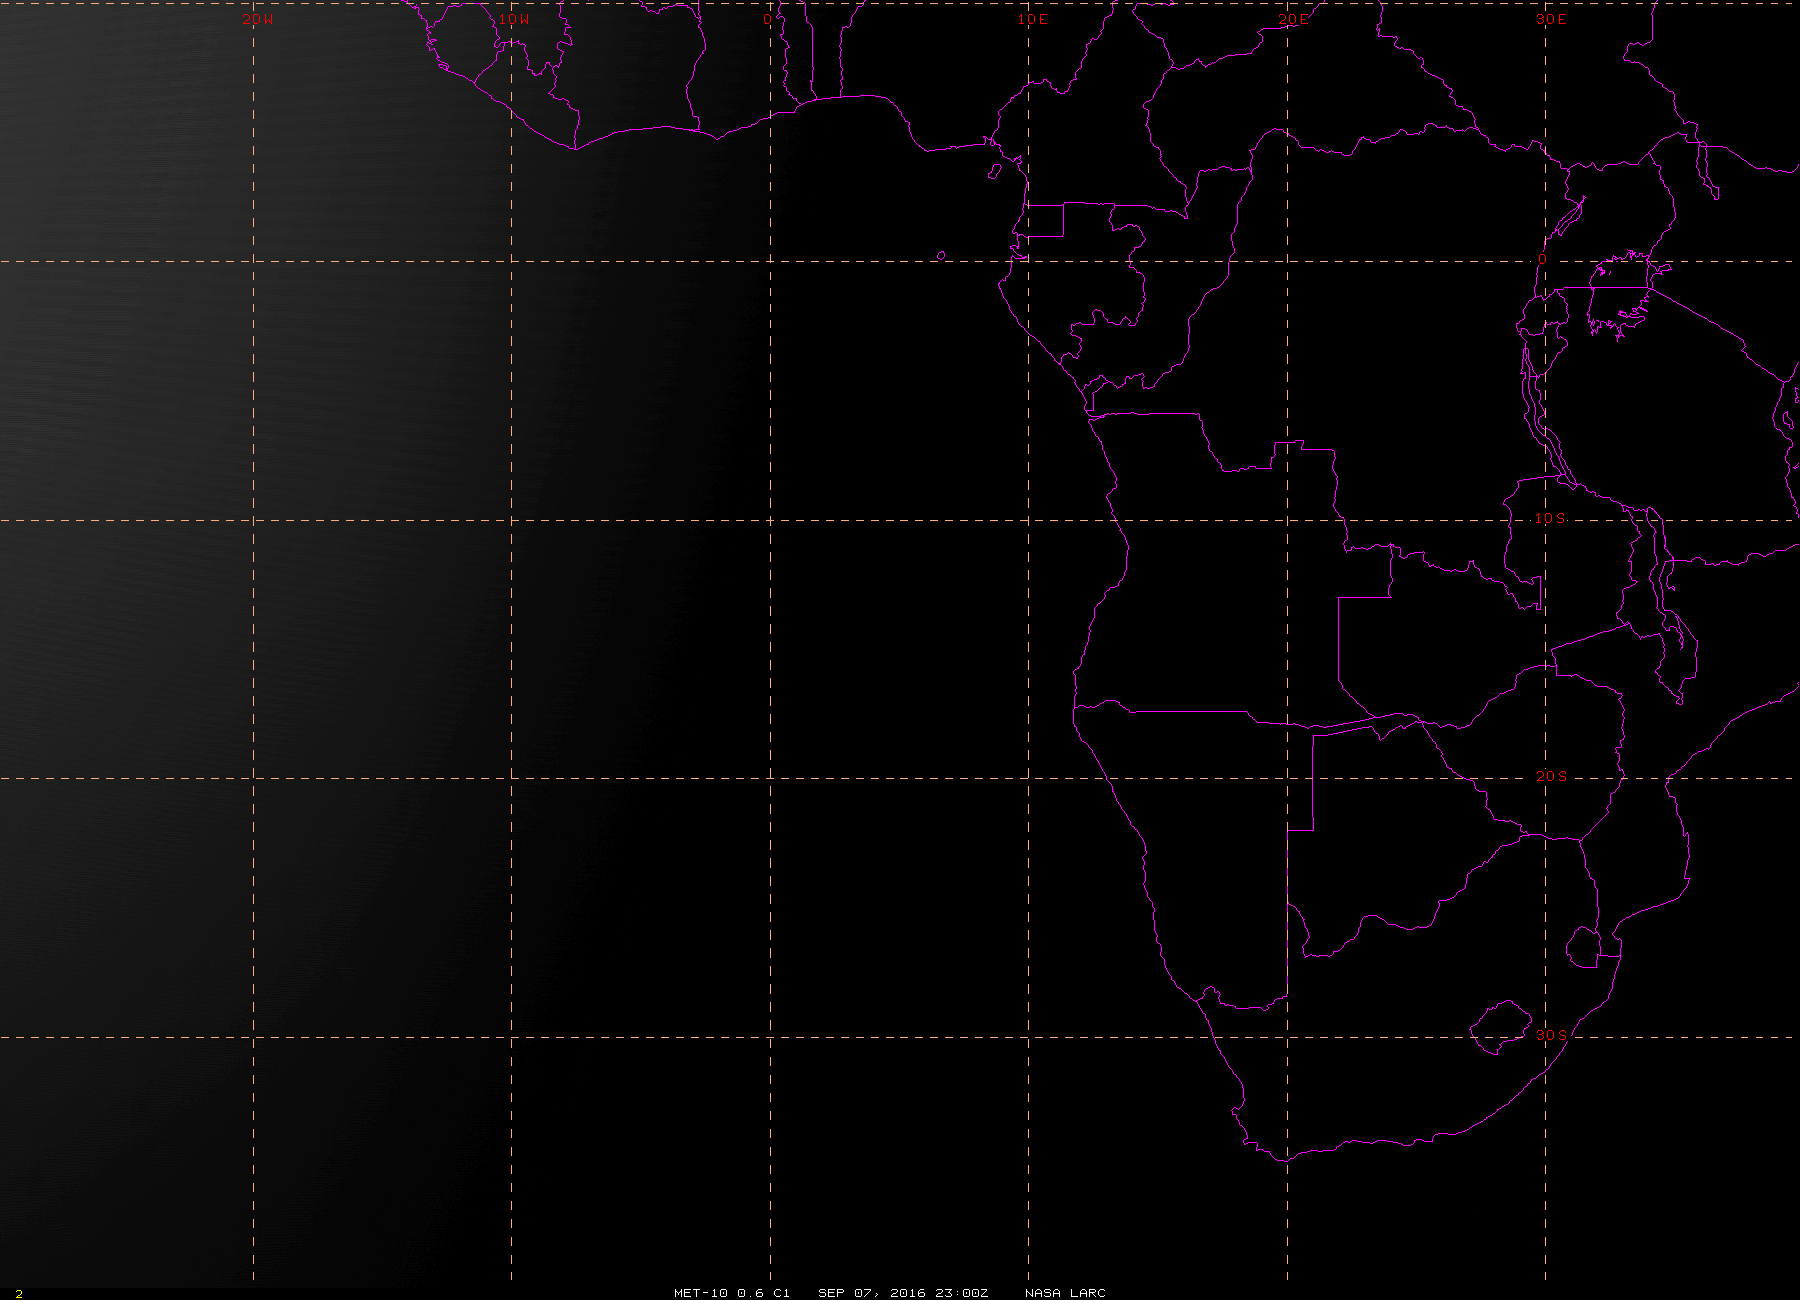Click the 10W longitude label
Image resolution: width=1800 pixels, height=1300 pixels.
click(514, 19)
